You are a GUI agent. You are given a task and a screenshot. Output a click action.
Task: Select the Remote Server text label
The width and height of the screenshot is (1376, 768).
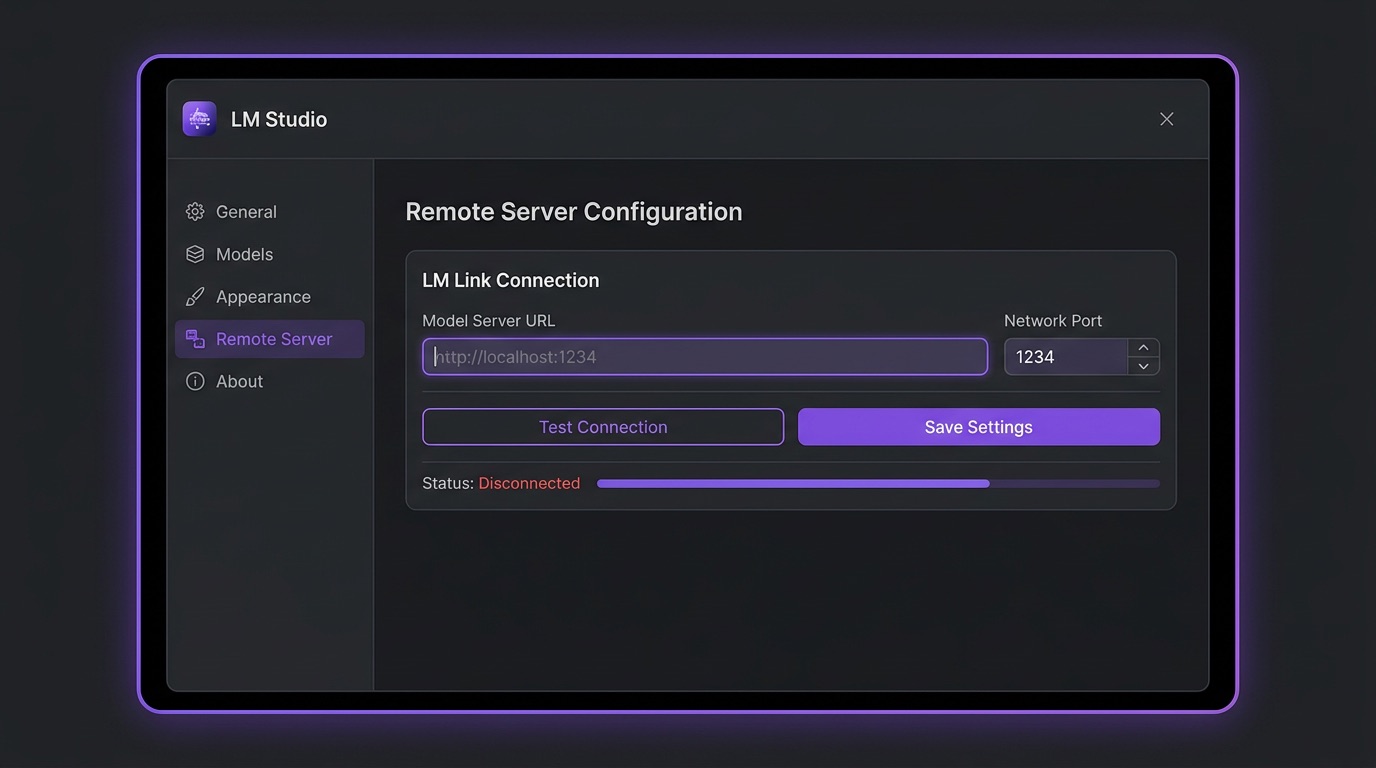(274, 339)
